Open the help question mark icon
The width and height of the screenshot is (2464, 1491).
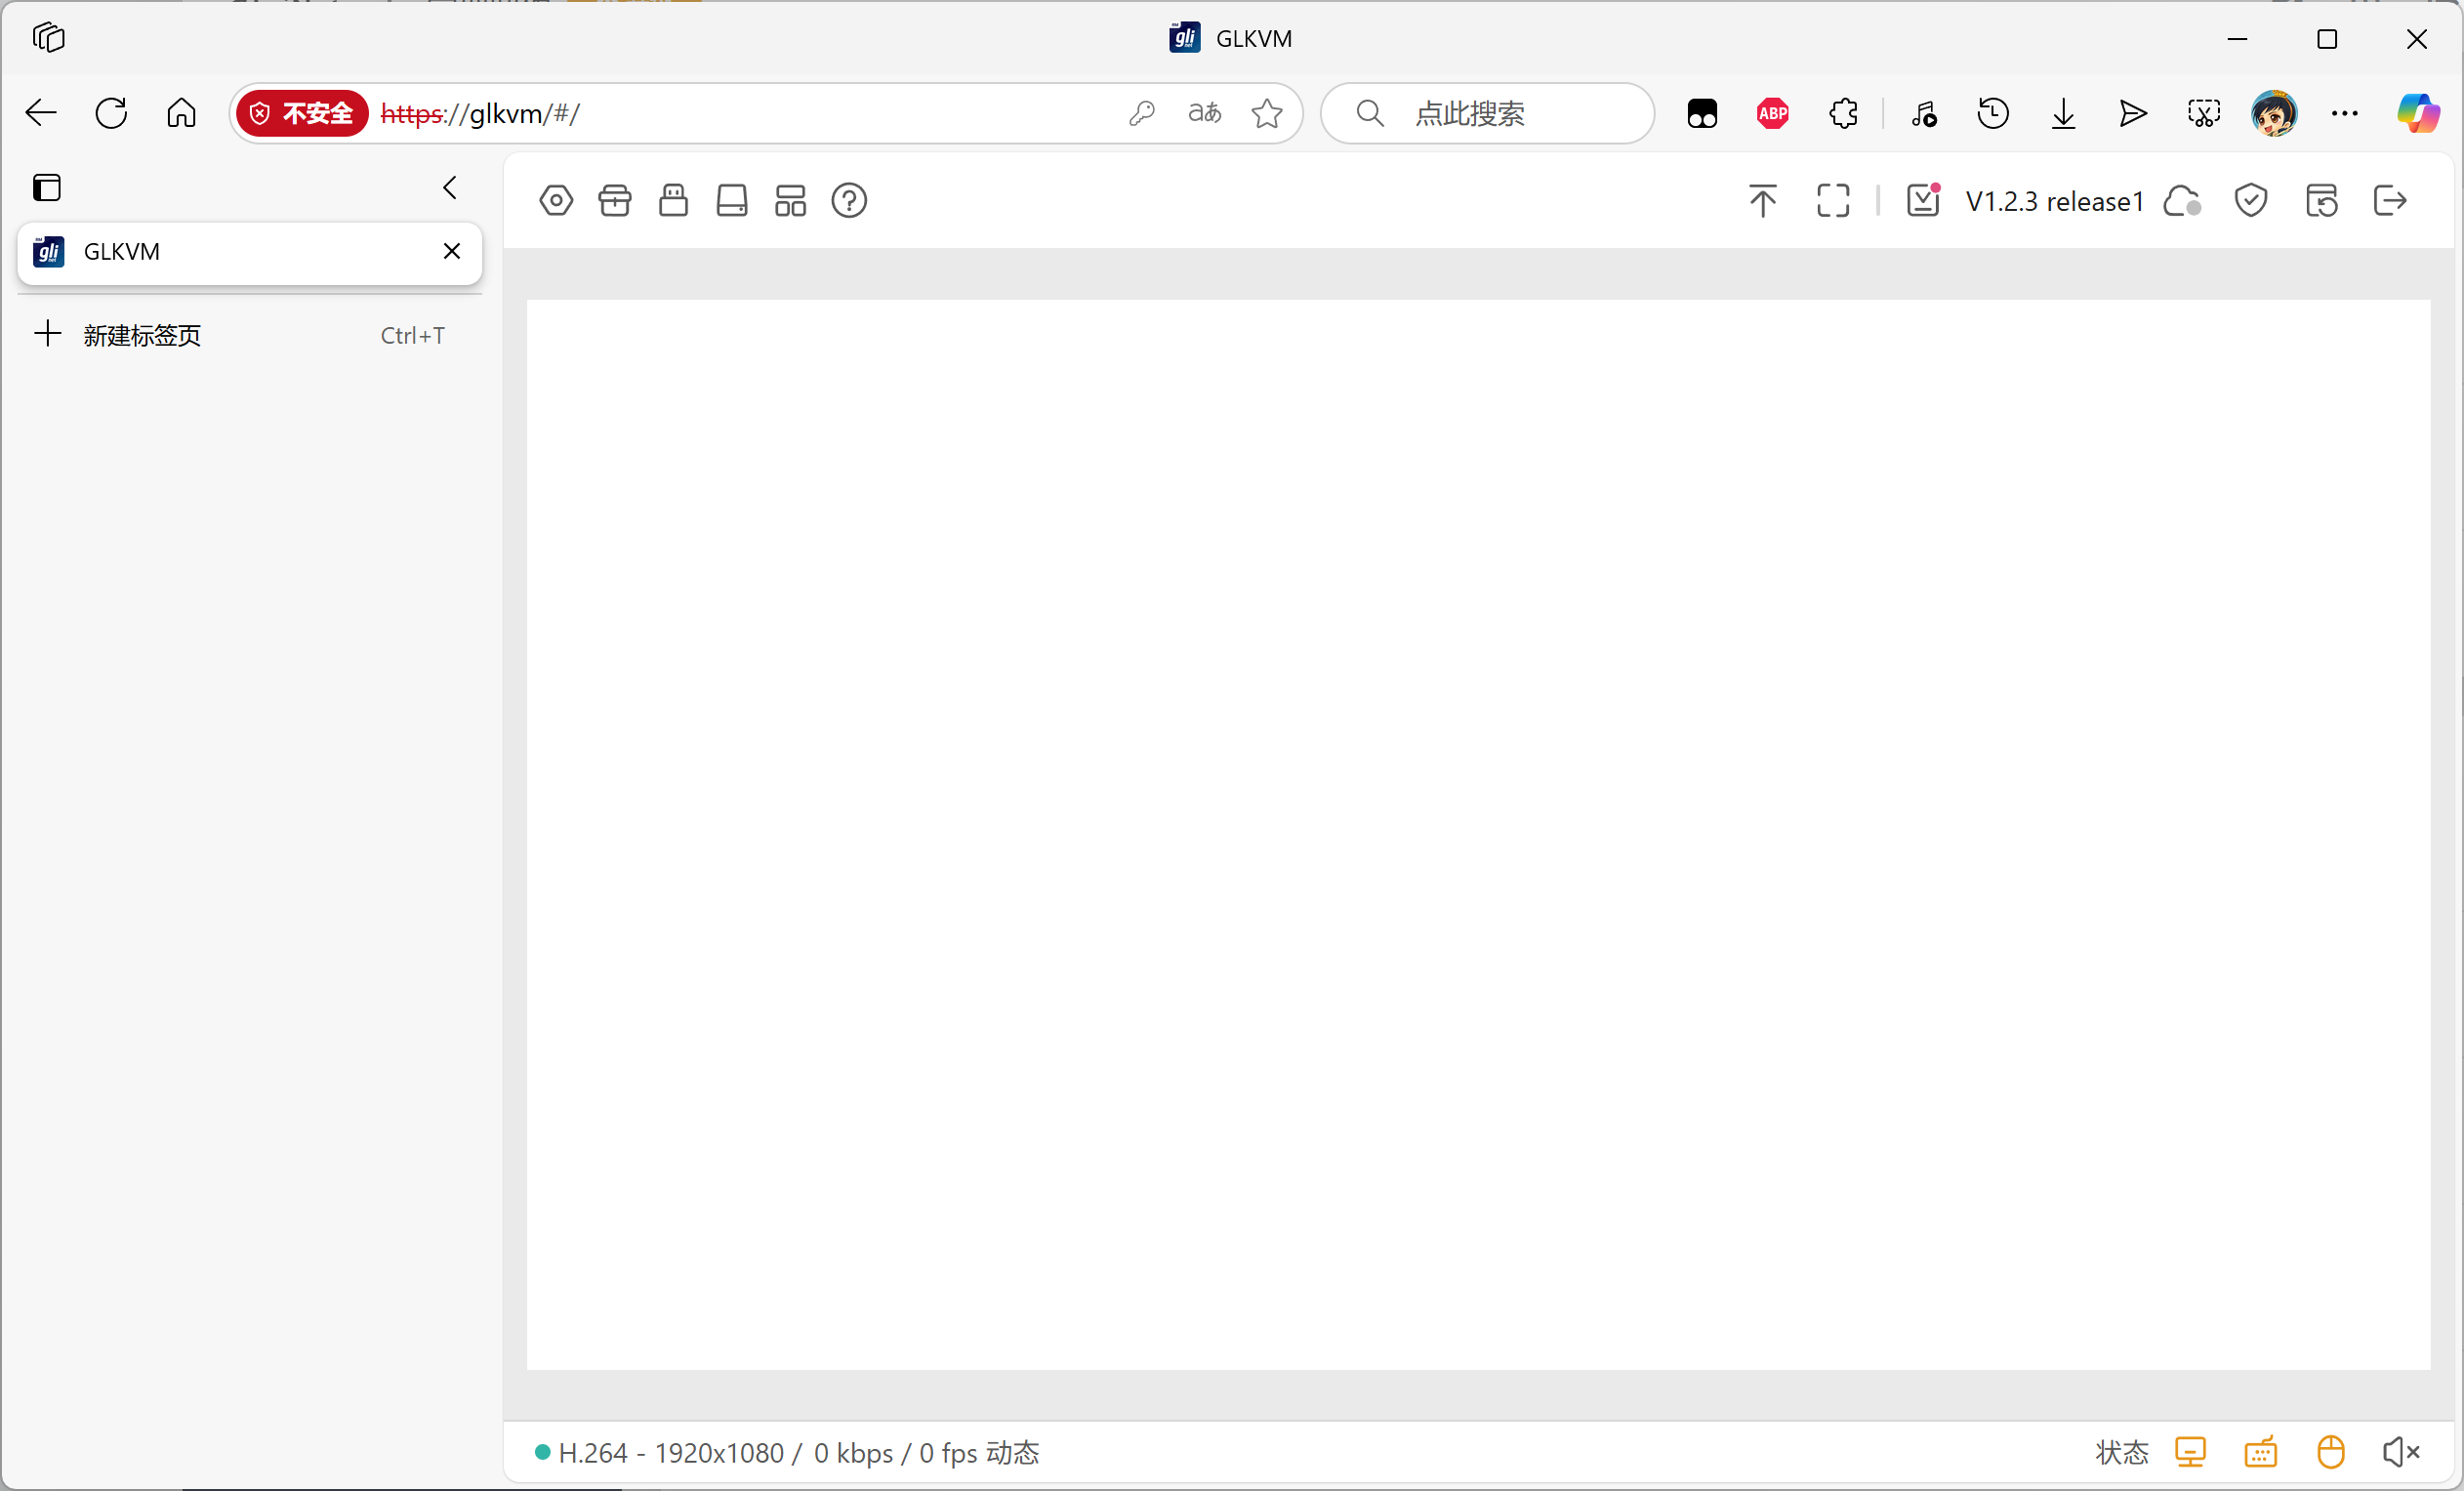click(x=849, y=201)
